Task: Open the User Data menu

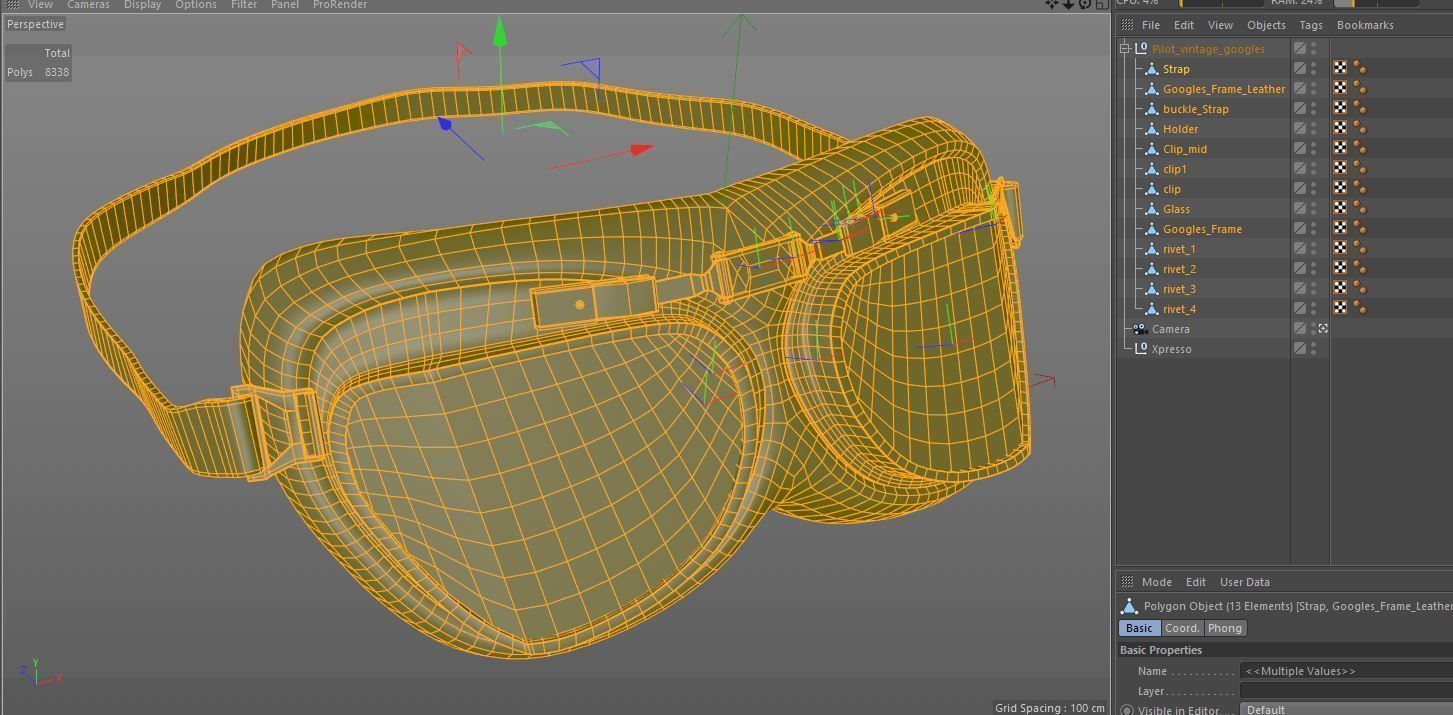Action: [1245, 582]
